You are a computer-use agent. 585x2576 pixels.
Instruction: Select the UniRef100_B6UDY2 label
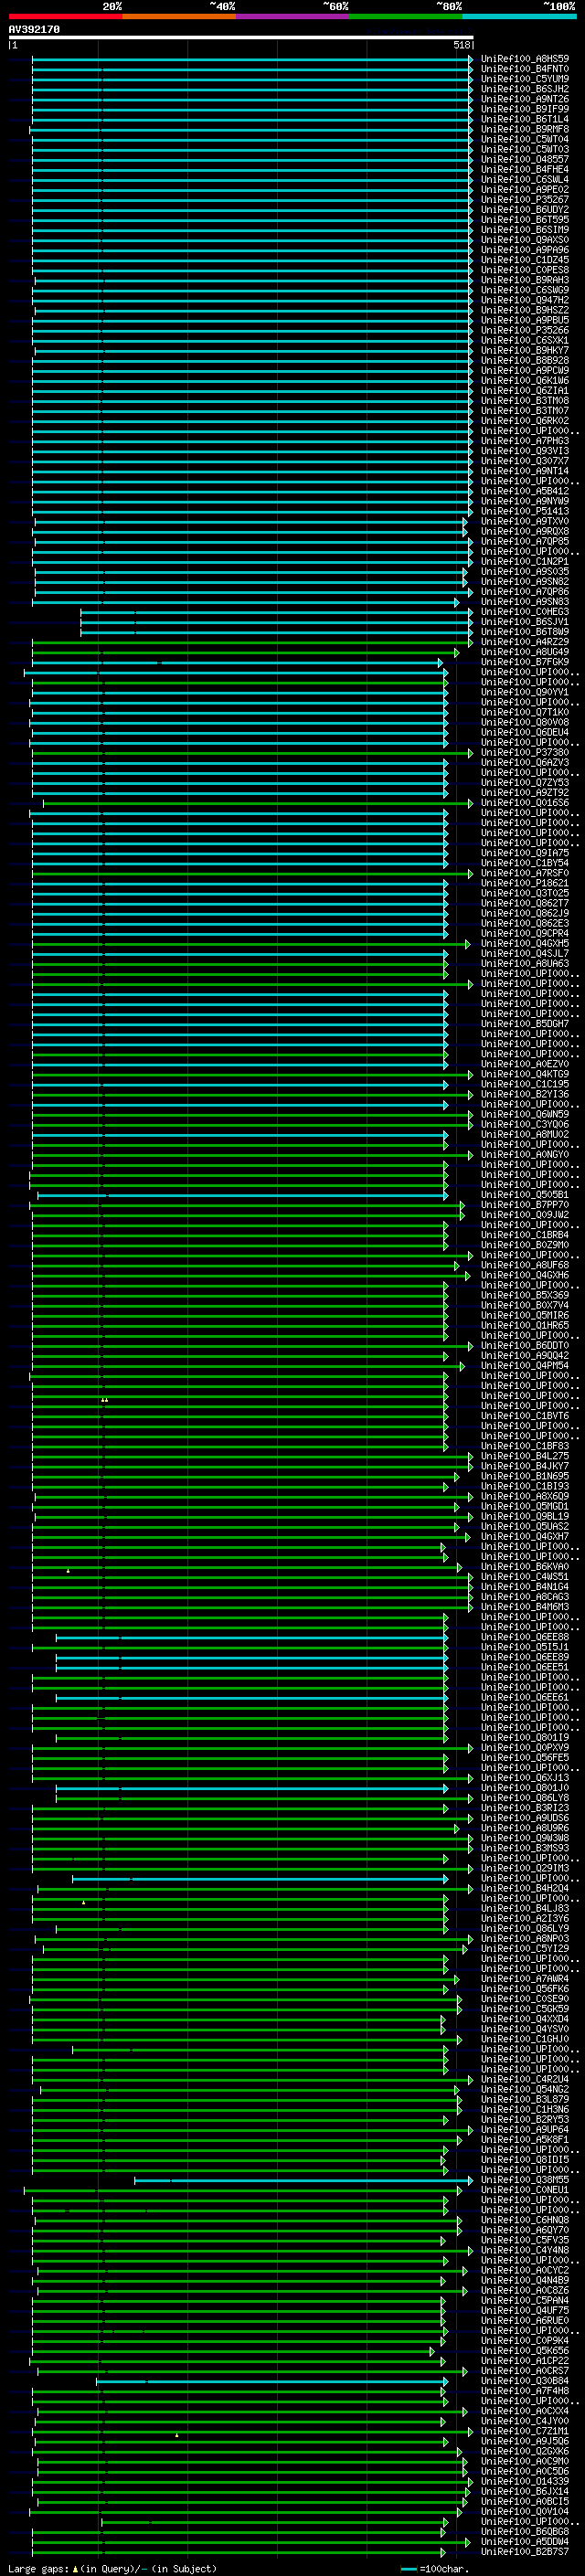click(525, 209)
